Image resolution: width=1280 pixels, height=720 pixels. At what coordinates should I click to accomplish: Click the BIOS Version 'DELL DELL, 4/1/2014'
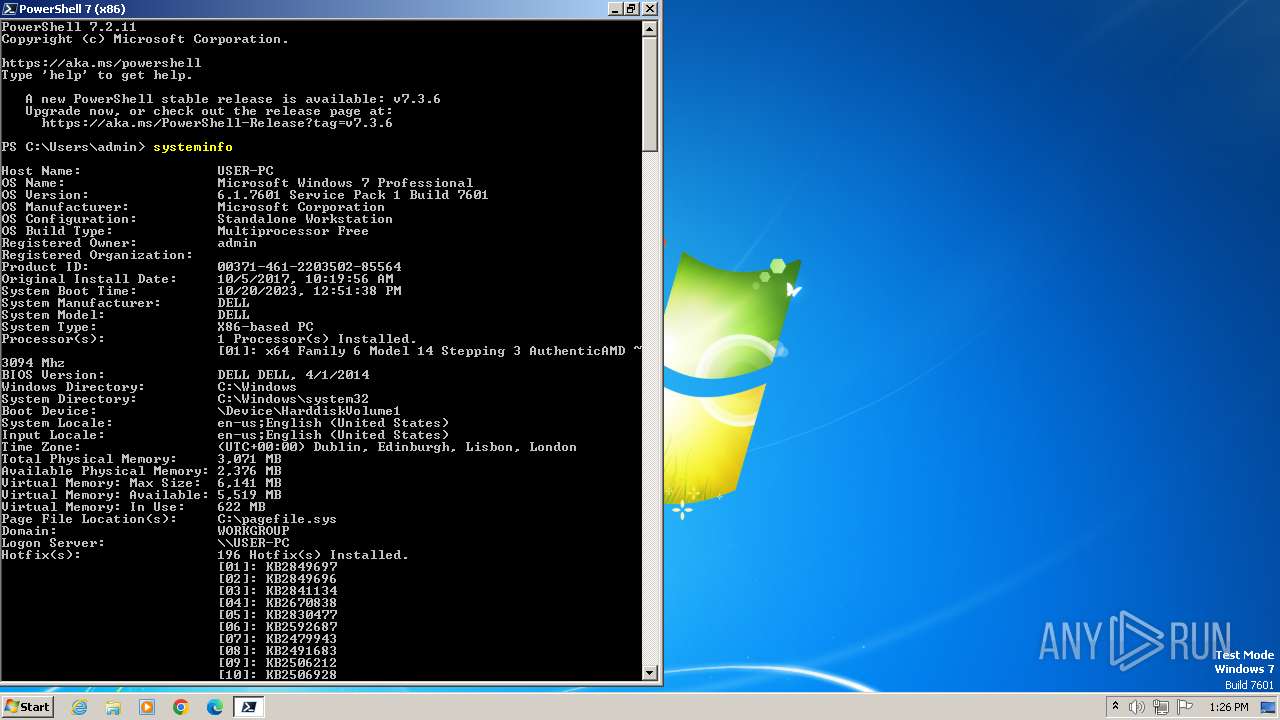(x=293, y=375)
